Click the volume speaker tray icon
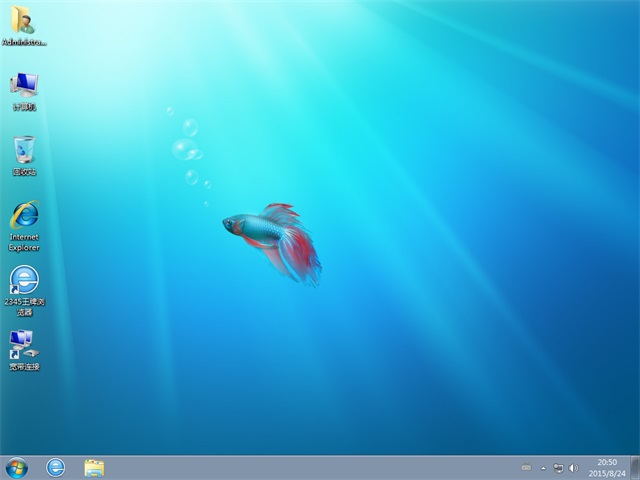This screenshot has width=640, height=480. click(x=573, y=468)
